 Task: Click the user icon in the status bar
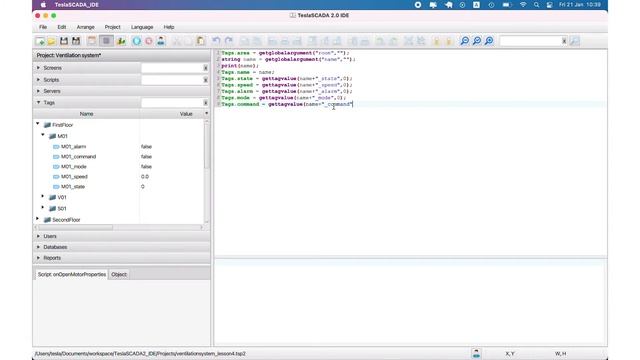[x=476, y=353]
